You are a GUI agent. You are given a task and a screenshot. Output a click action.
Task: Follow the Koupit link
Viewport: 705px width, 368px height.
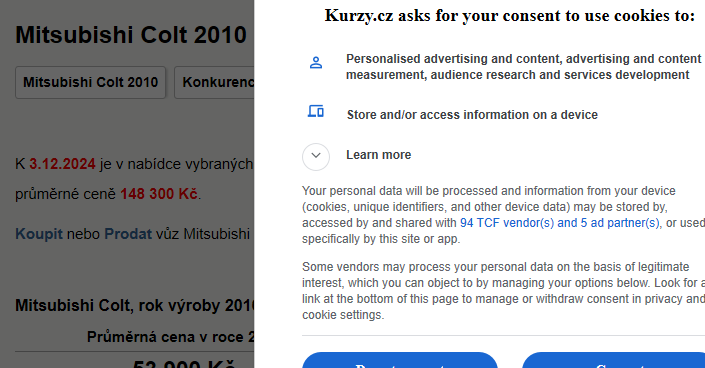point(39,234)
